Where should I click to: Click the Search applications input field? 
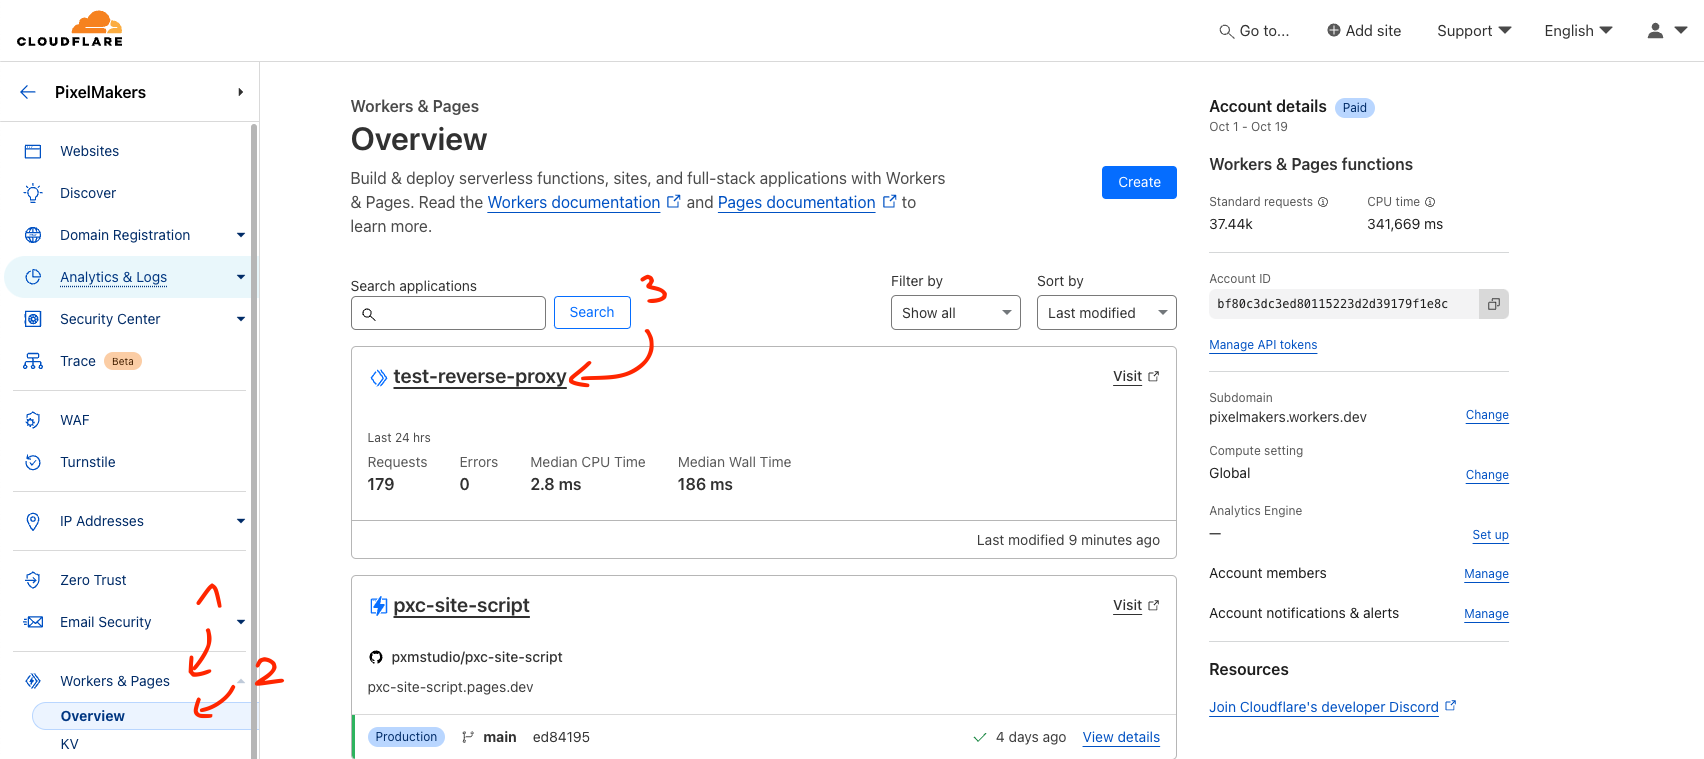click(x=448, y=313)
